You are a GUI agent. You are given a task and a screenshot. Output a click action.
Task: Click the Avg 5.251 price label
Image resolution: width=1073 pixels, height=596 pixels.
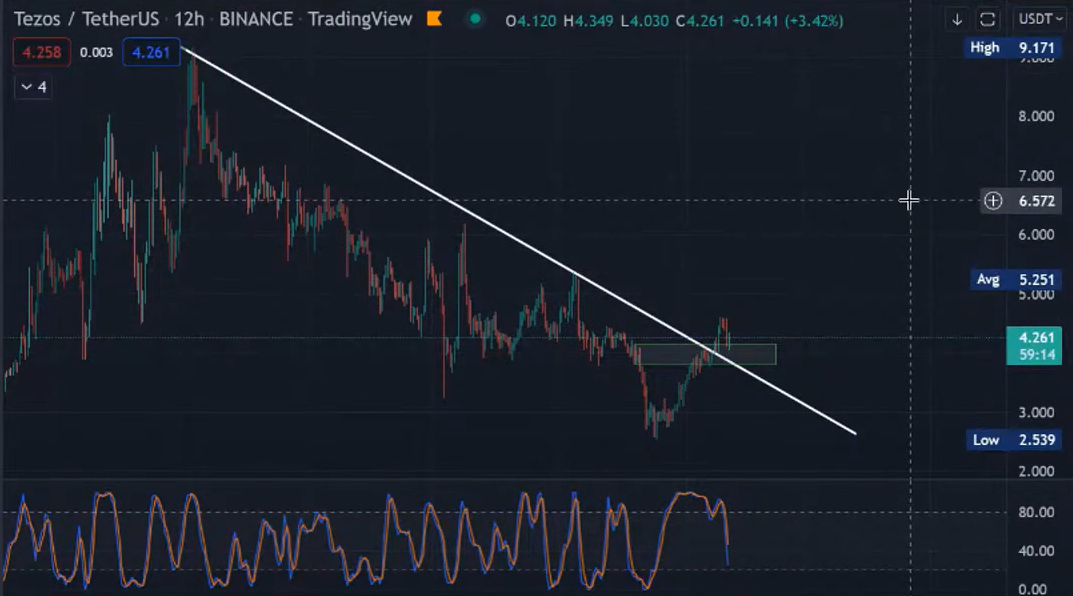pos(1015,280)
